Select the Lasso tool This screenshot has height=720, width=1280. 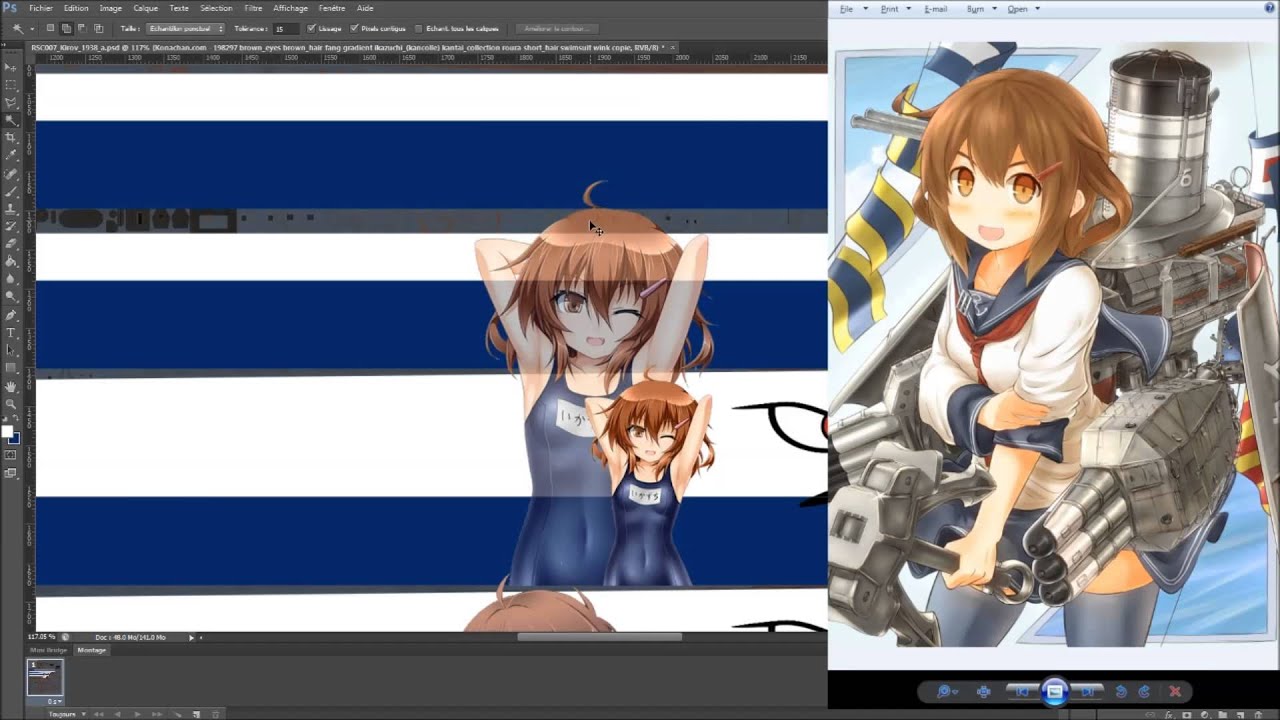click(x=11, y=102)
